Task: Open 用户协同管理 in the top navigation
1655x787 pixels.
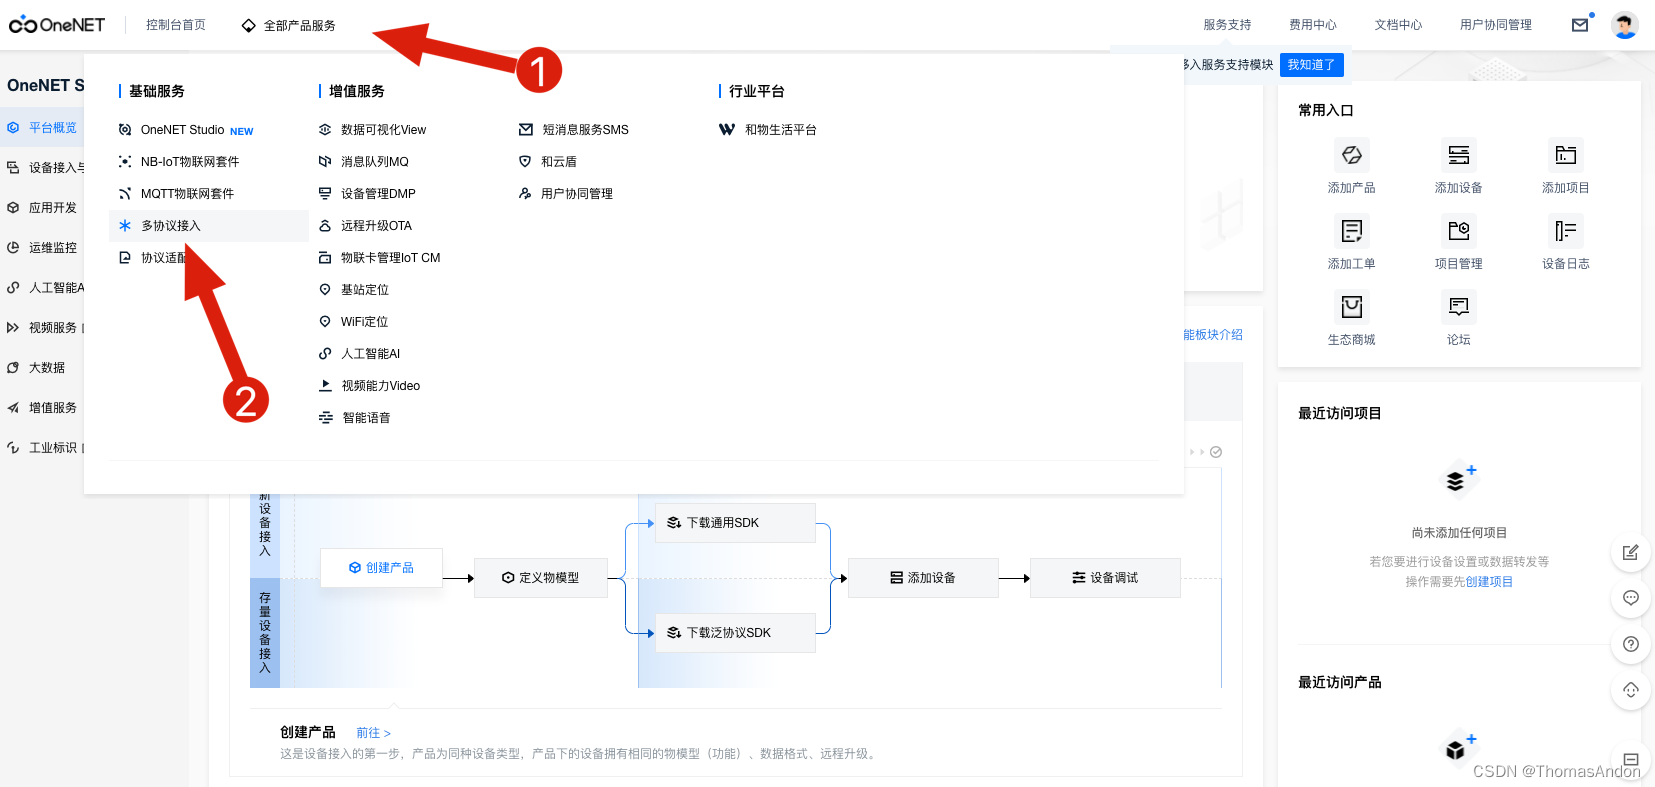Action: pos(1495,25)
